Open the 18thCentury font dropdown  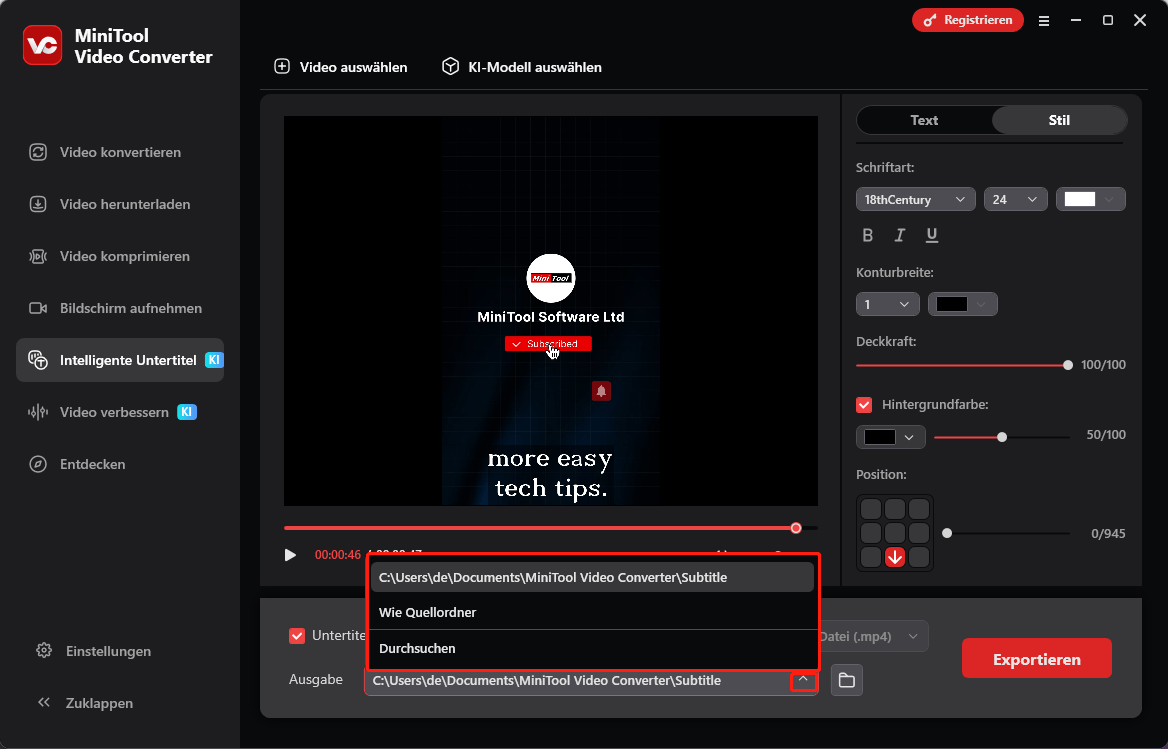coord(915,200)
